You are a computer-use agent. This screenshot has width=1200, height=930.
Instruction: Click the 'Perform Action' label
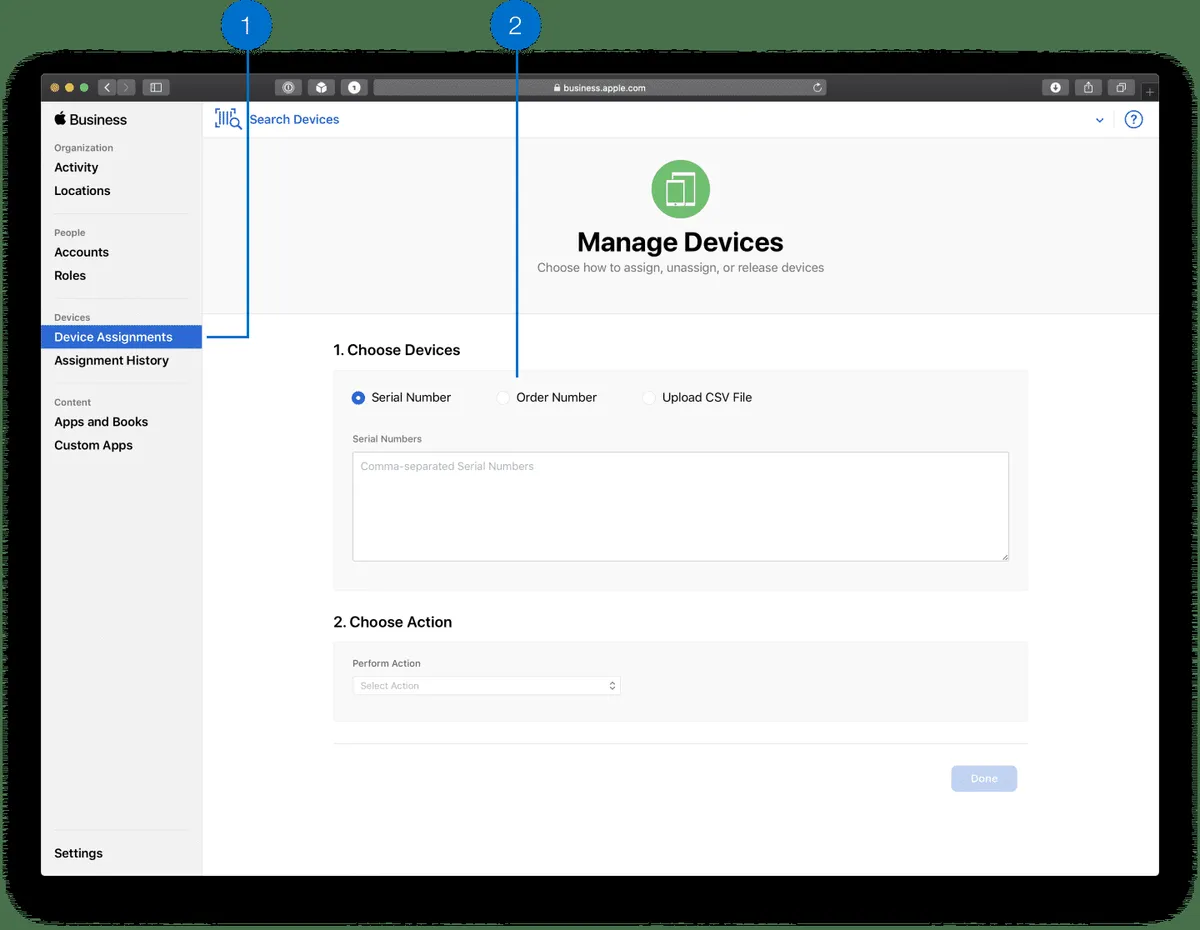(386, 663)
